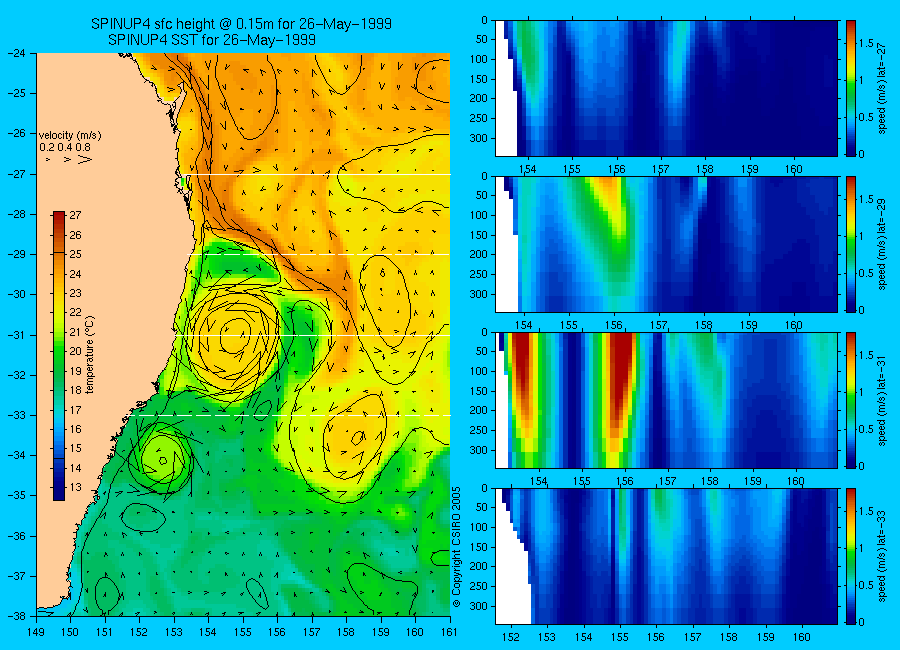Viewport: 900px width, 650px height.
Task: Click the '155' longitude label under the SST map
Action: pos(243,632)
